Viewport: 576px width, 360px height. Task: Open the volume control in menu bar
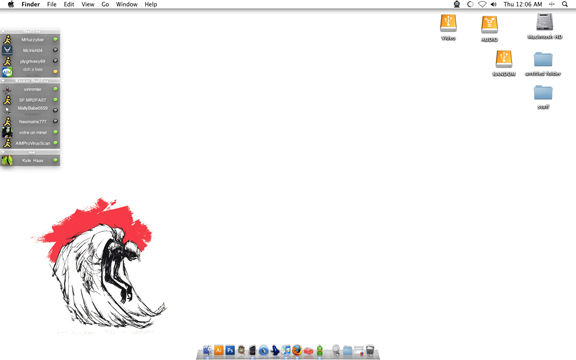[494, 4]
